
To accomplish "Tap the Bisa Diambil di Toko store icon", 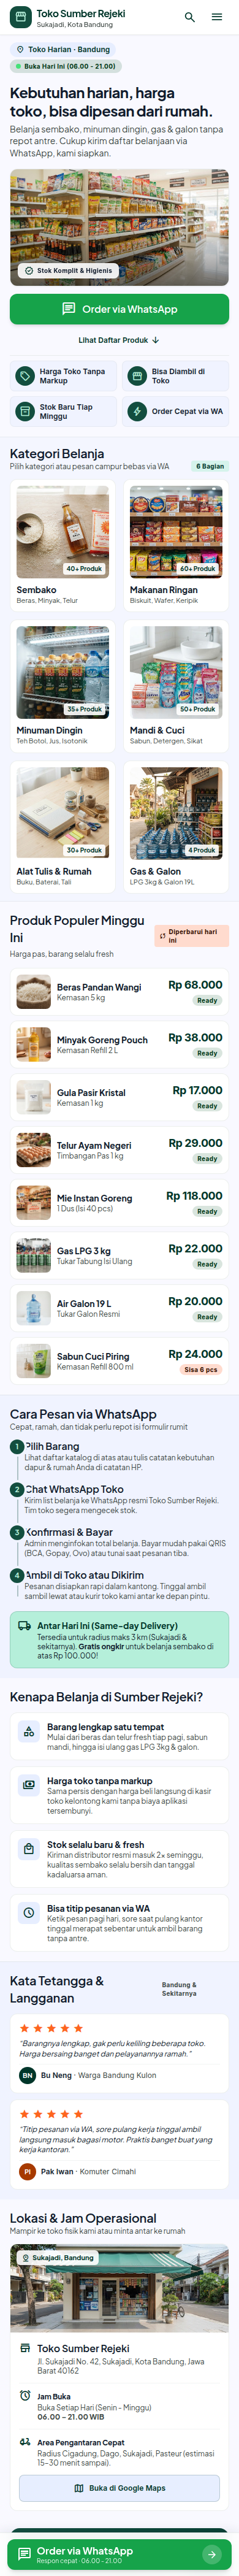I will (137, 376).
